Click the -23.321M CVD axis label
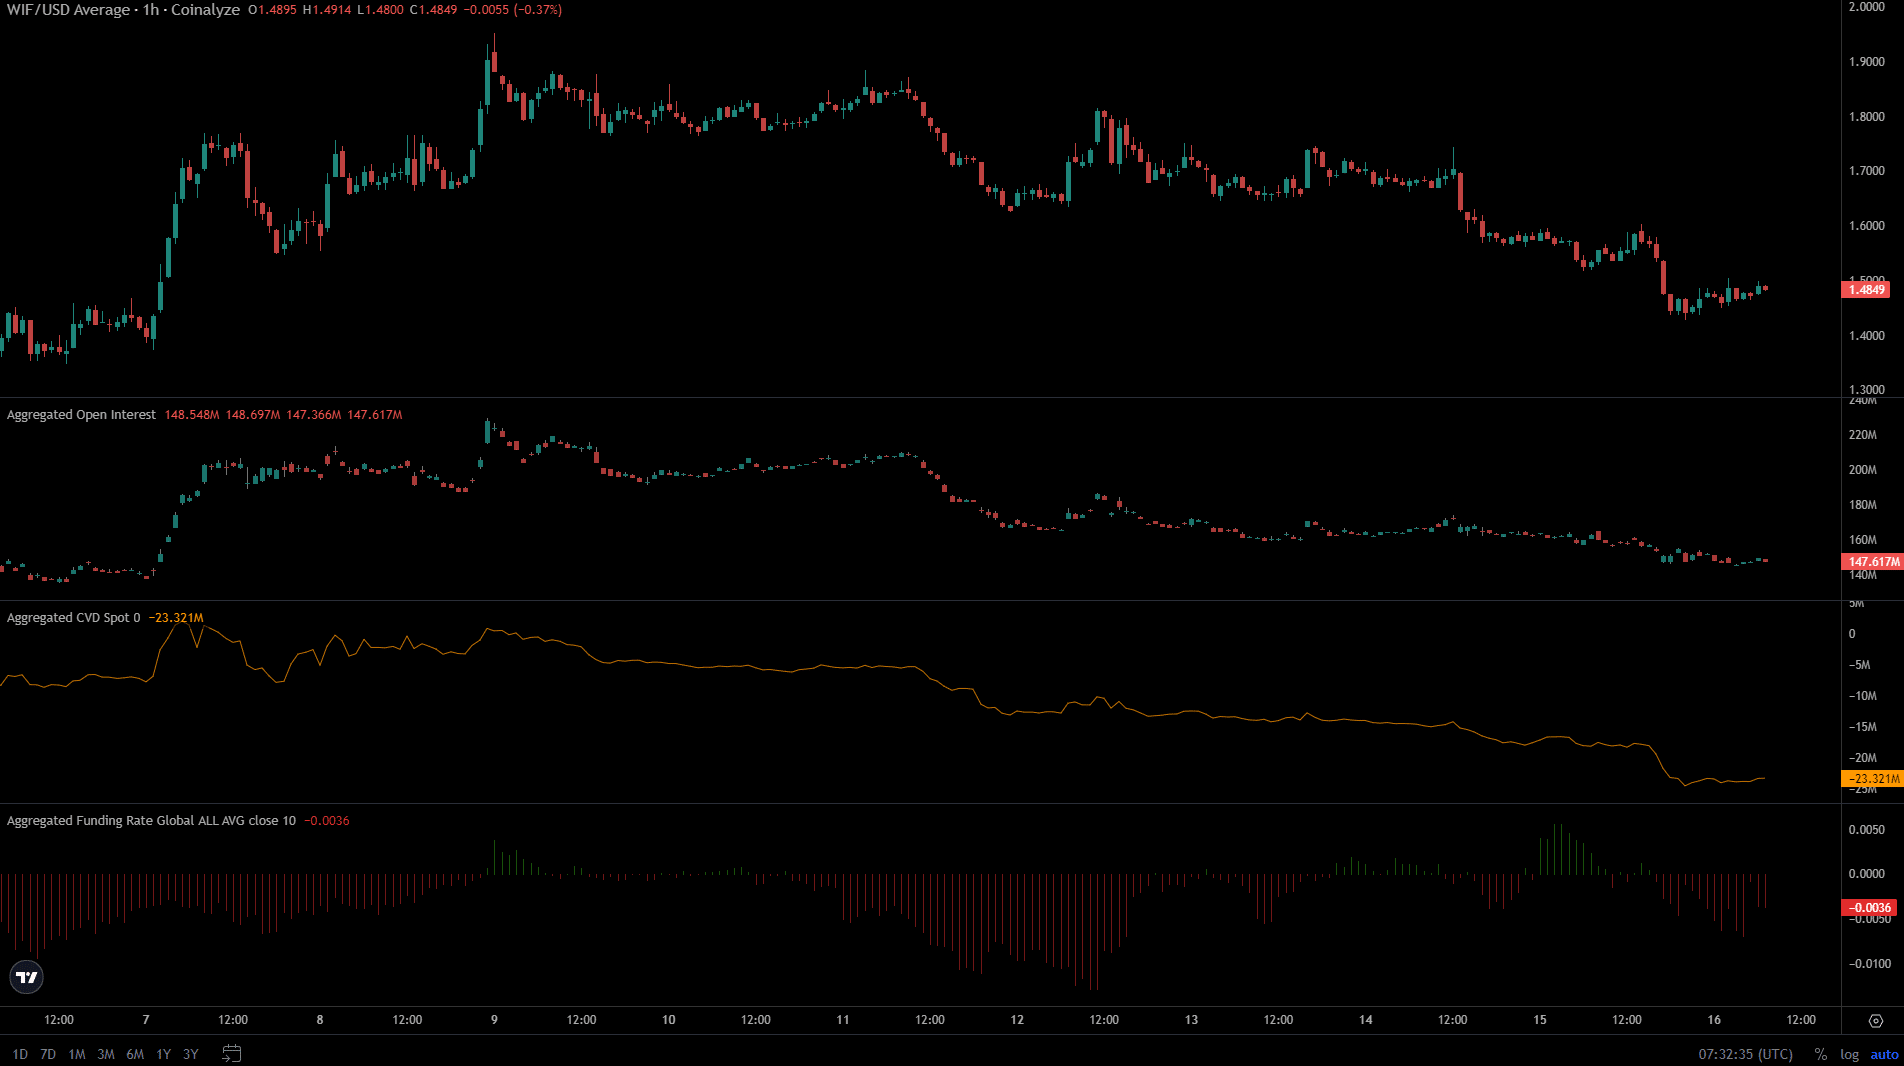This screenshot has height=1066, width=1904. tap(1872, 778)
